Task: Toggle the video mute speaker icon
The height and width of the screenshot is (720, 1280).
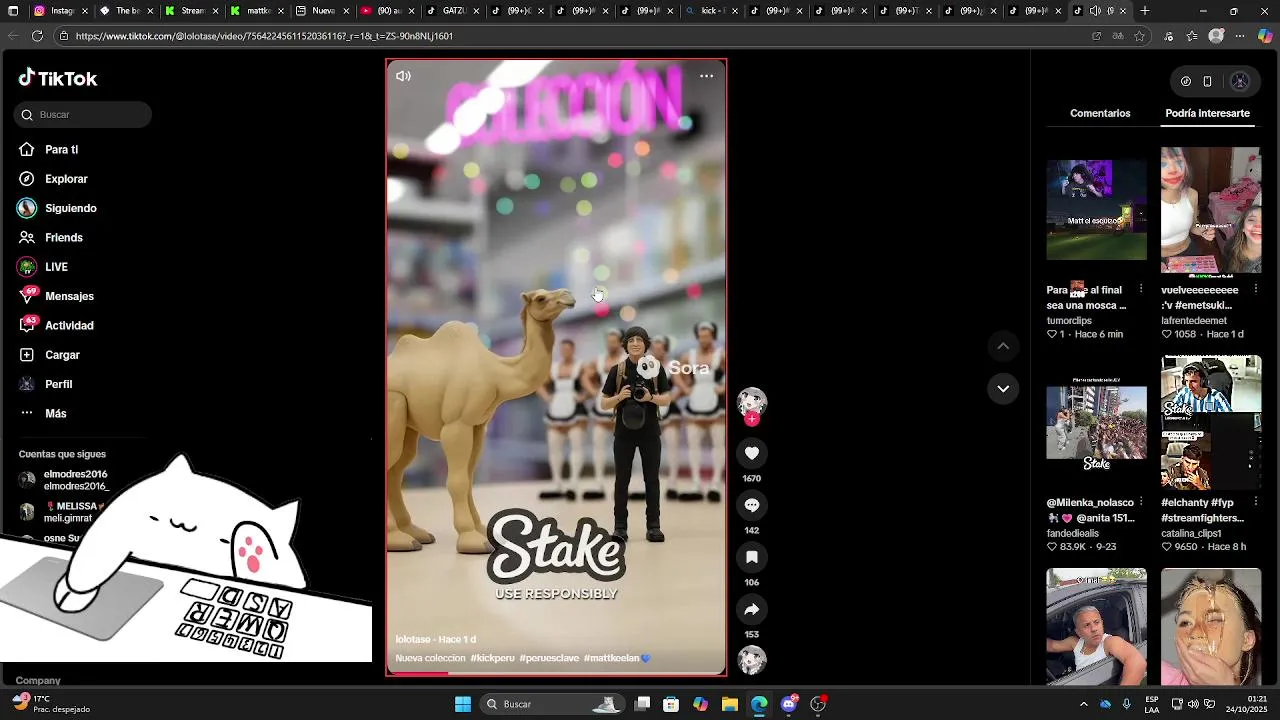Action: [403, 76]
